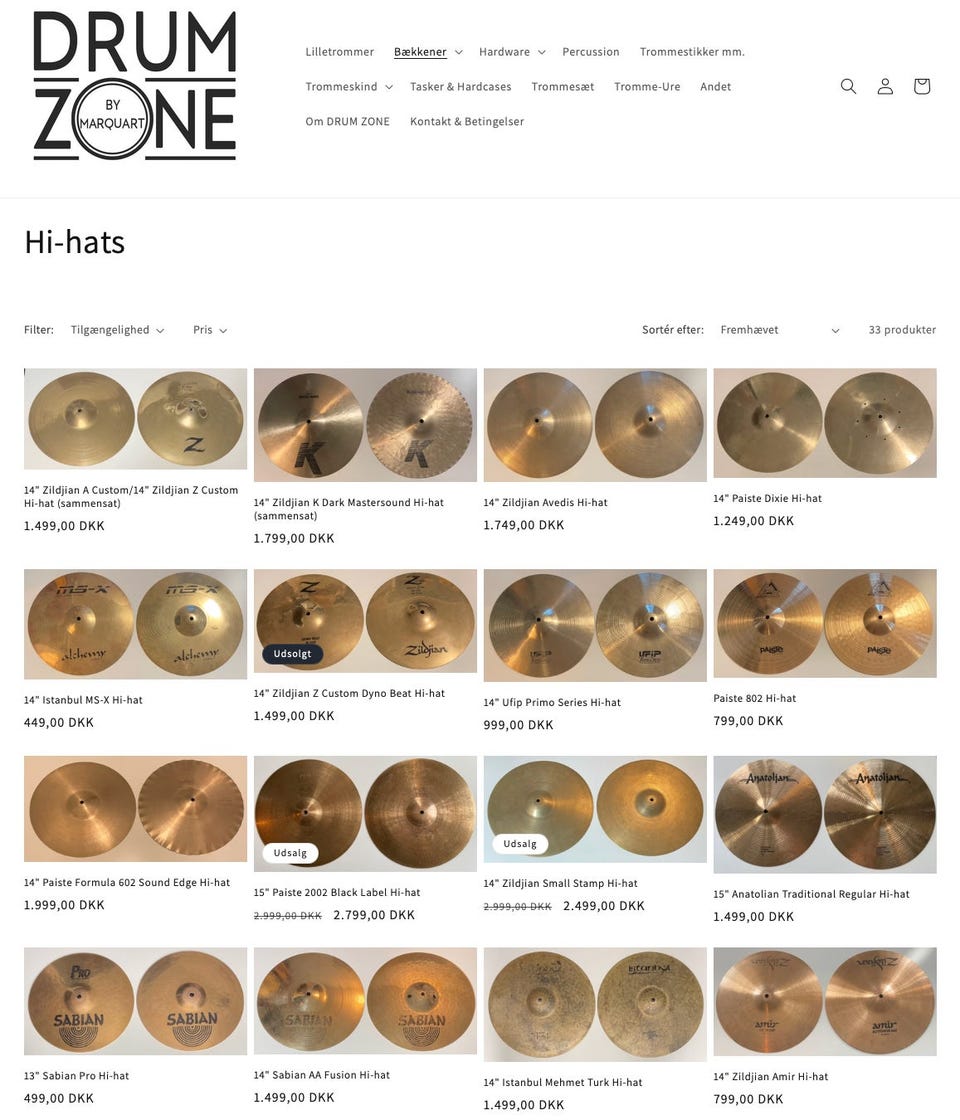Open Tasker & Hardcases menu item
960x1120 pixels.
click(461, 86)
